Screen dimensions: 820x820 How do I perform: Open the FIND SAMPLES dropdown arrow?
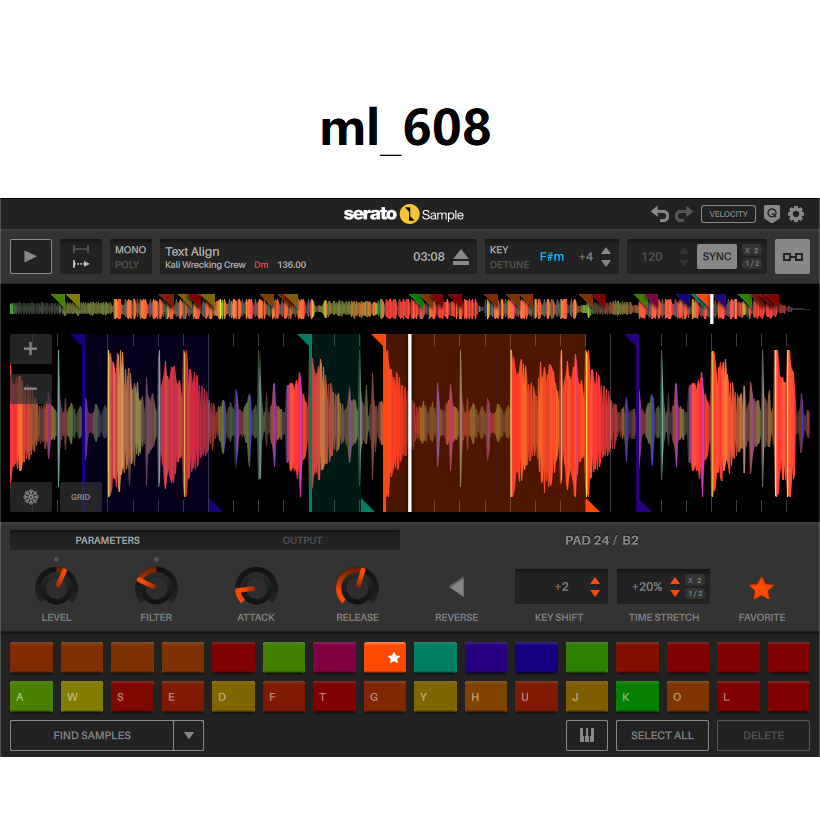pos(189,735)
